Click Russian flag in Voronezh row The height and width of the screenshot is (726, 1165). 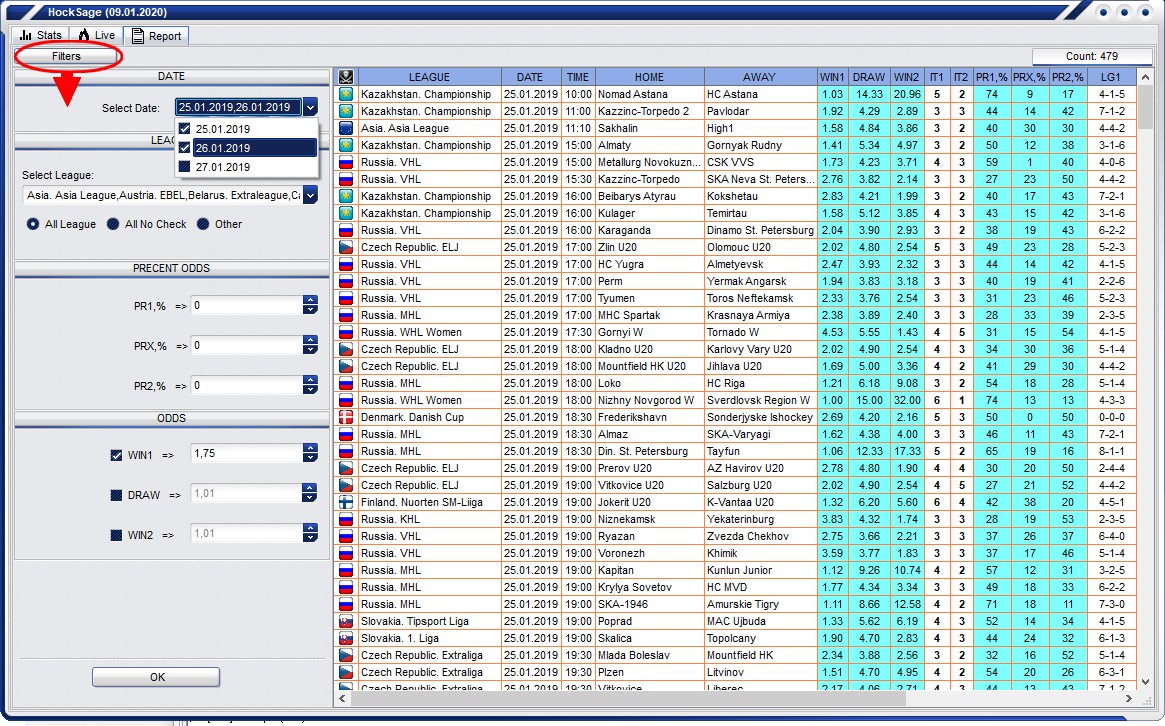345,554
